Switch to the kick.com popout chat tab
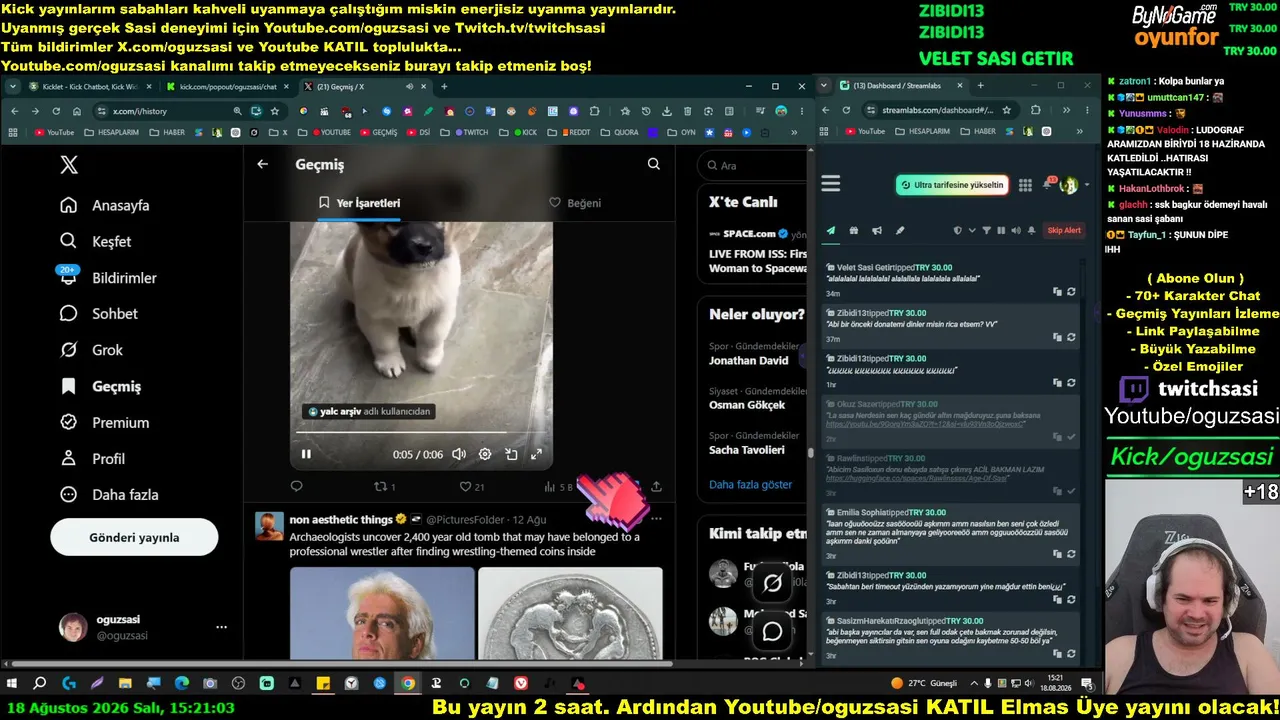The height and width of the screenshot is (720, 1280). (227, 87)
